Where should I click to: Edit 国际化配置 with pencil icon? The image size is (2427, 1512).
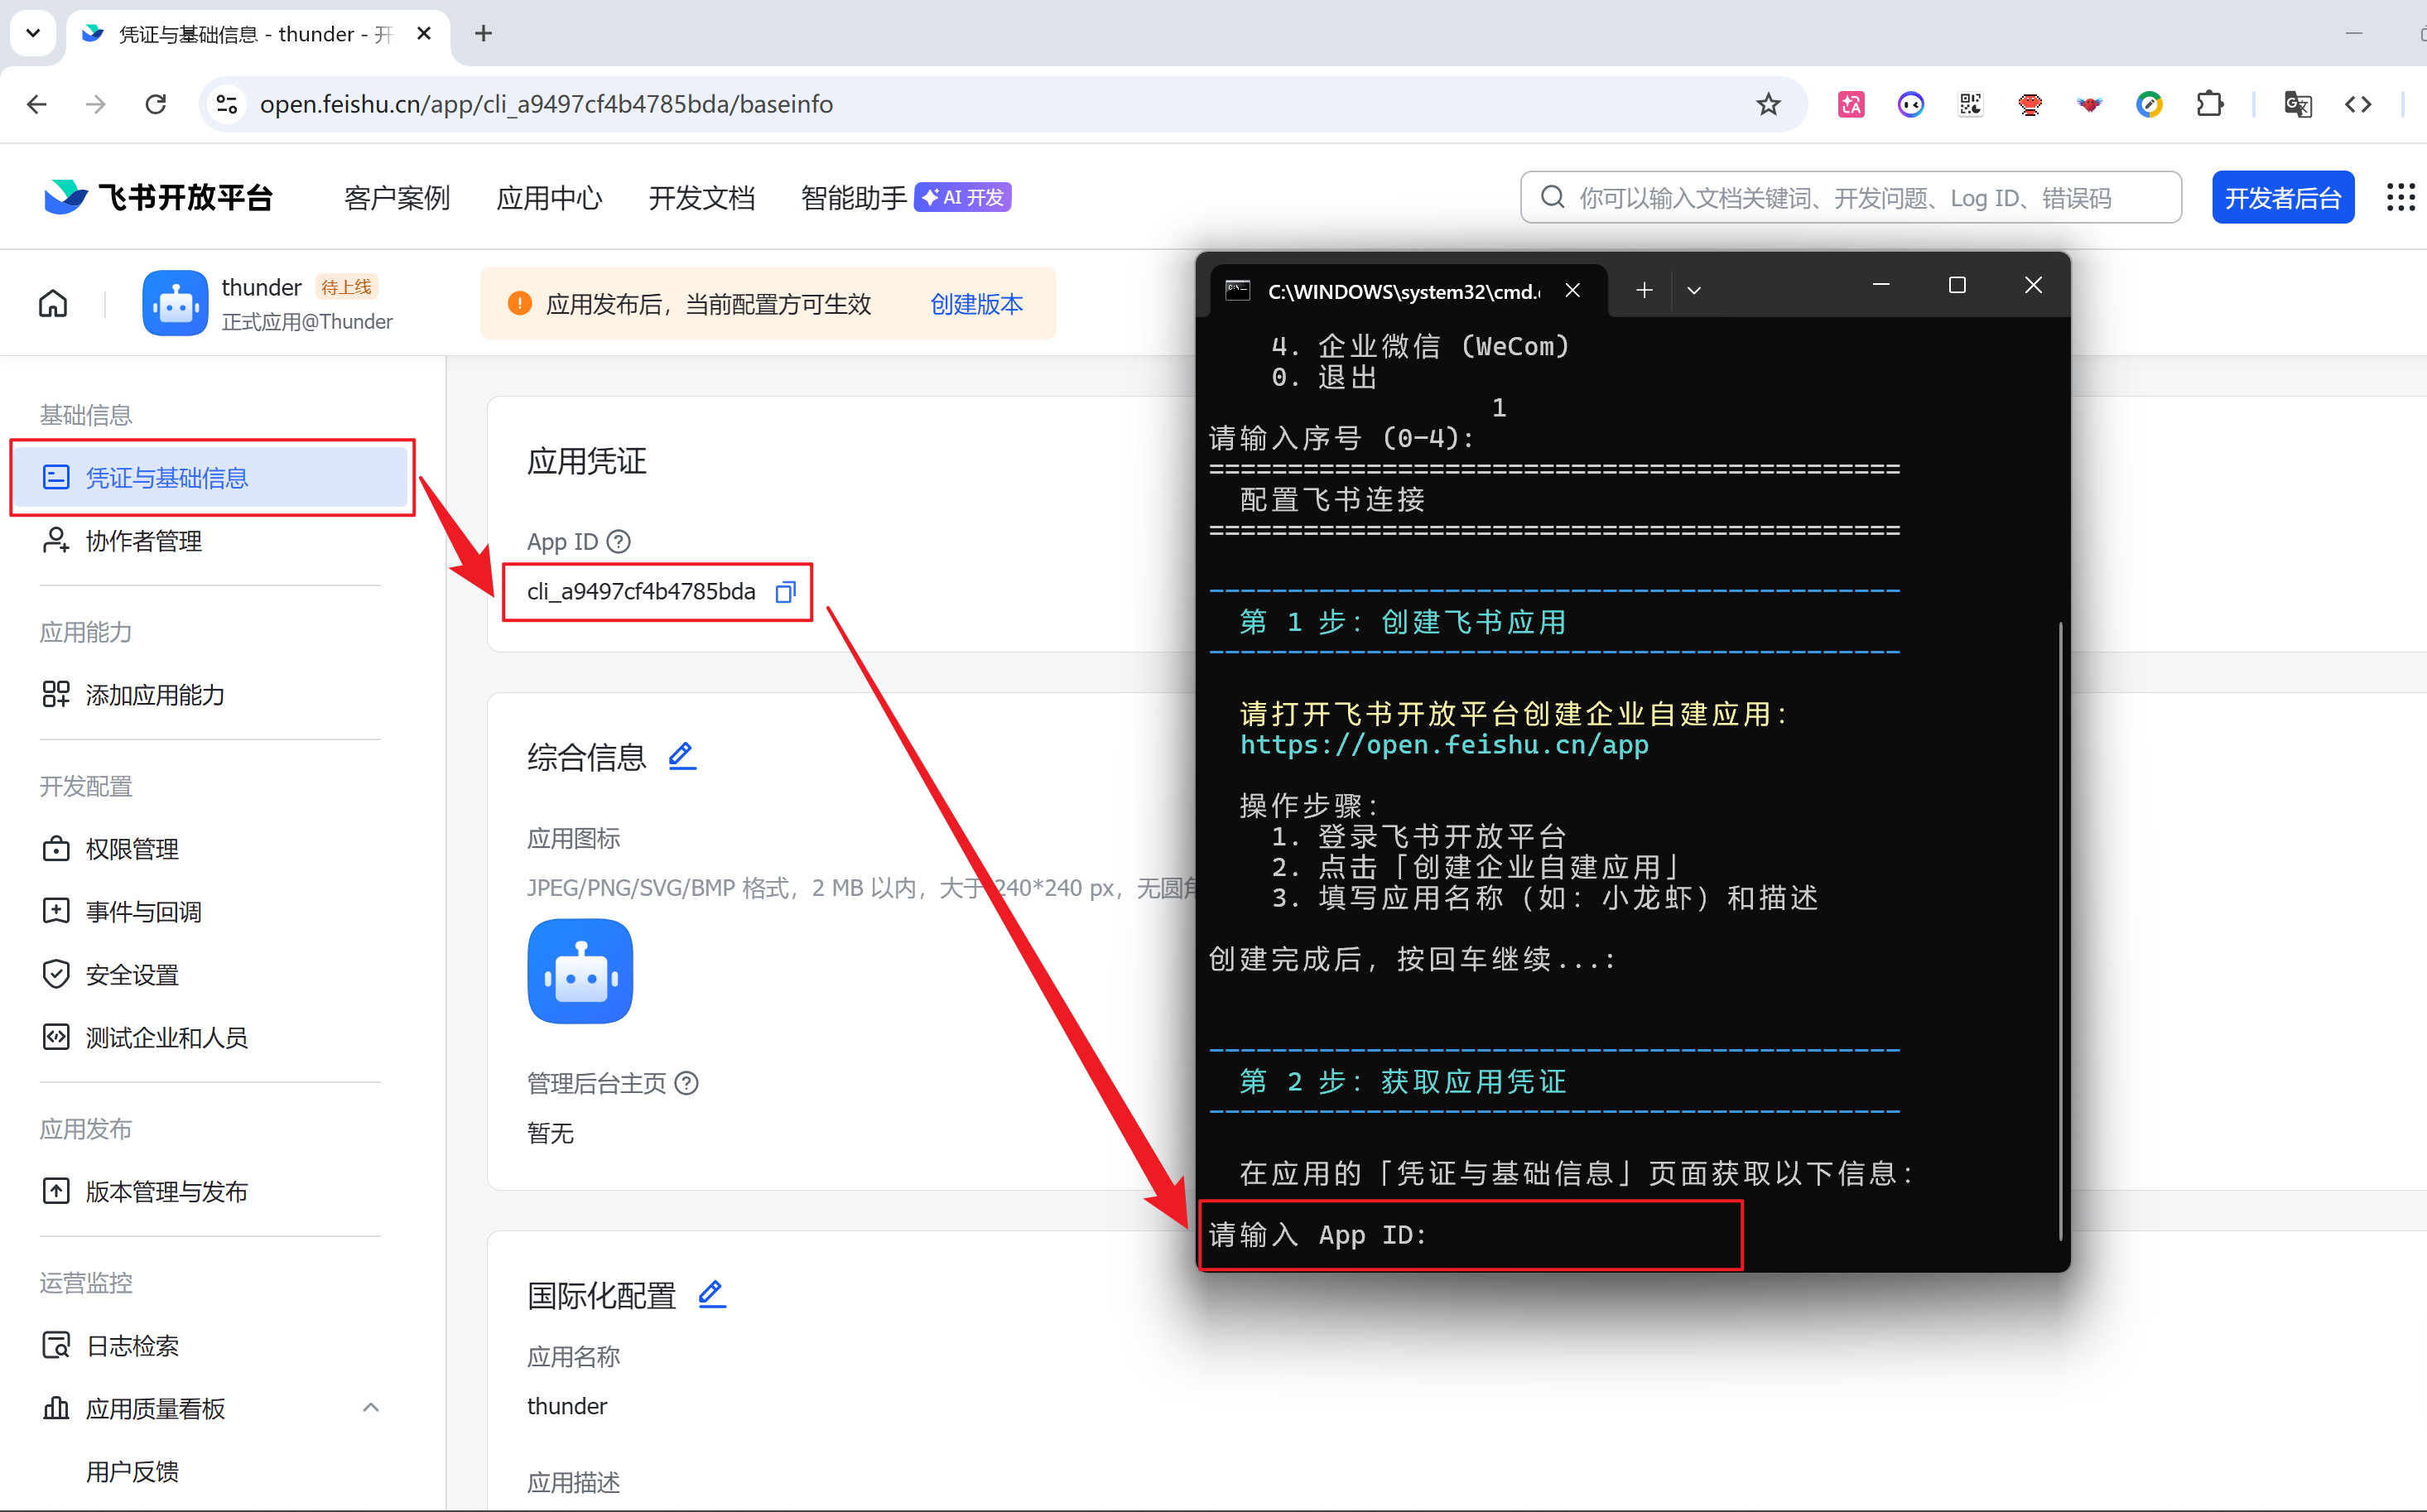coord(711,1294)
